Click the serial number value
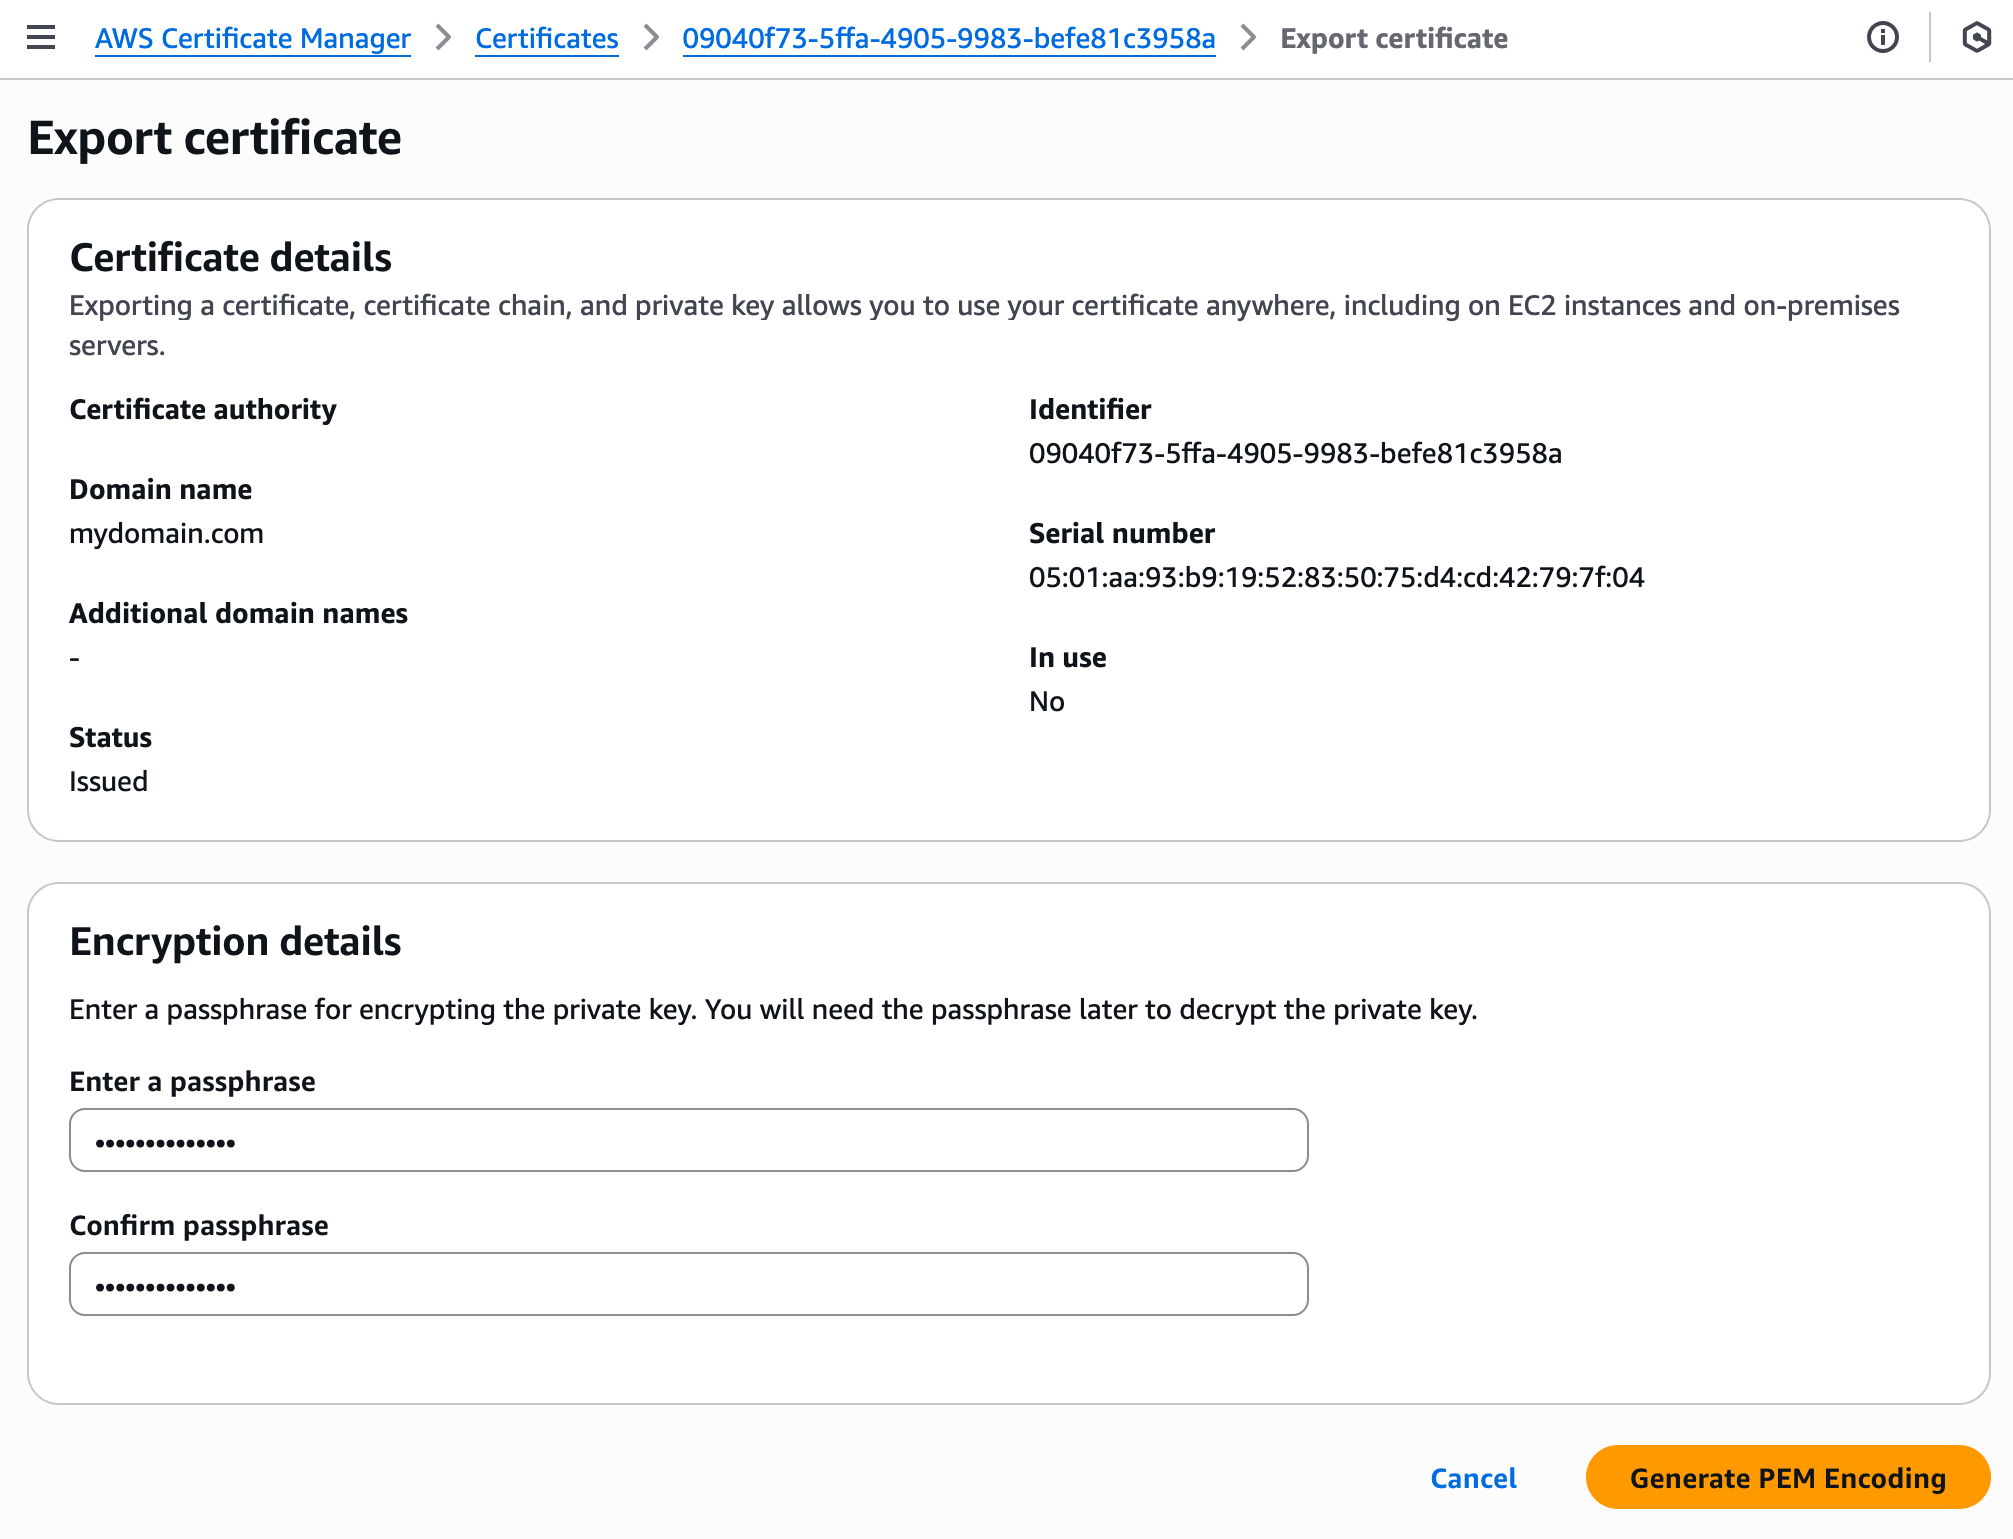This screenshot has width=2013, height=1539. click(1335, 577)
